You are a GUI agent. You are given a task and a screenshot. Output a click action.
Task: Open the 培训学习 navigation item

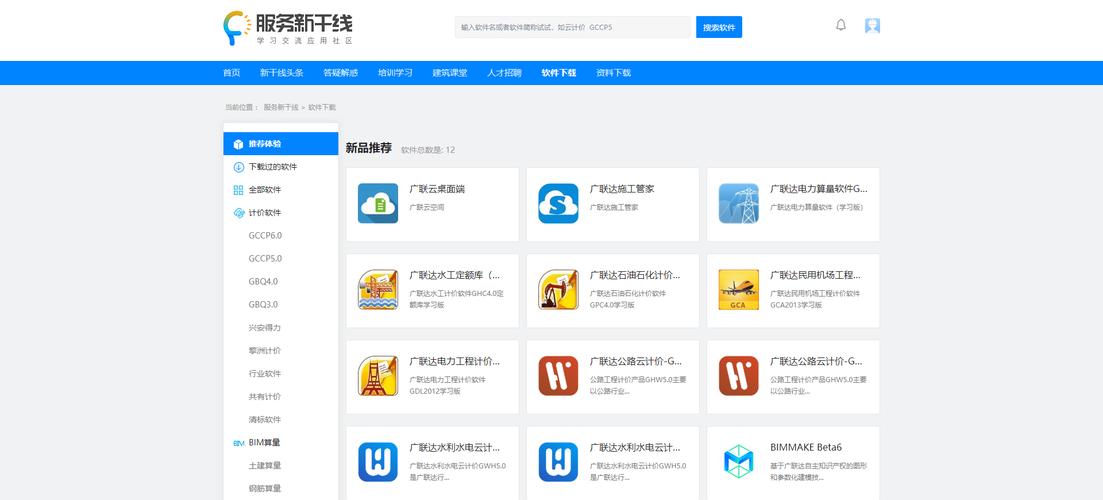point(395,72)
